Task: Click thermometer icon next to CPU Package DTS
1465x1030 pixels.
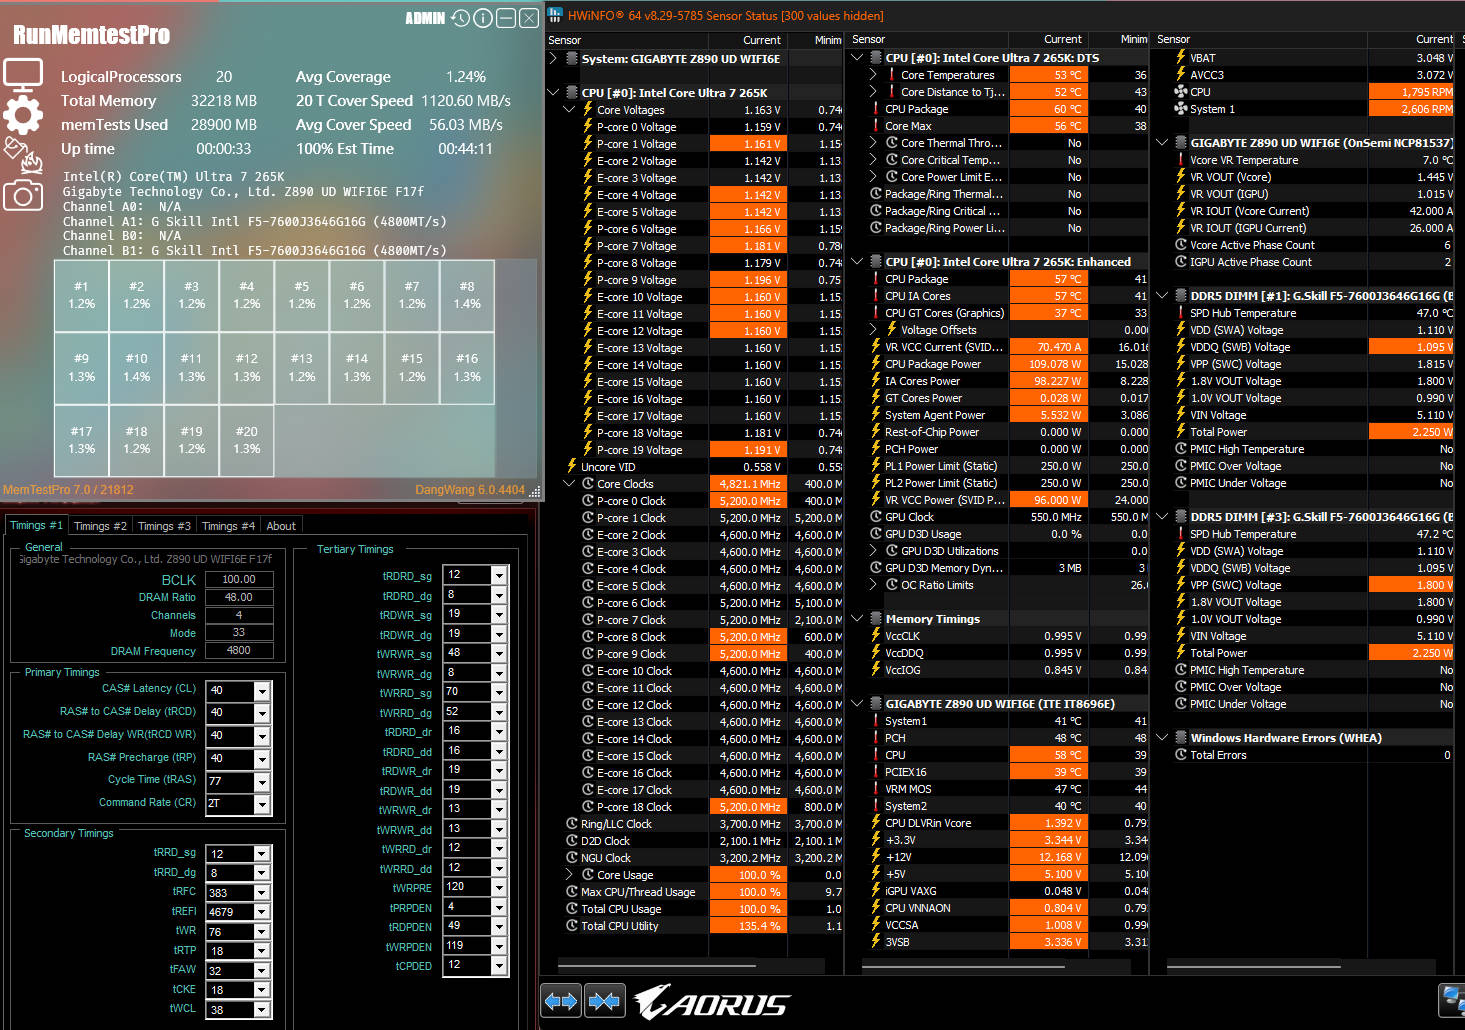Action: pos(876,109)
